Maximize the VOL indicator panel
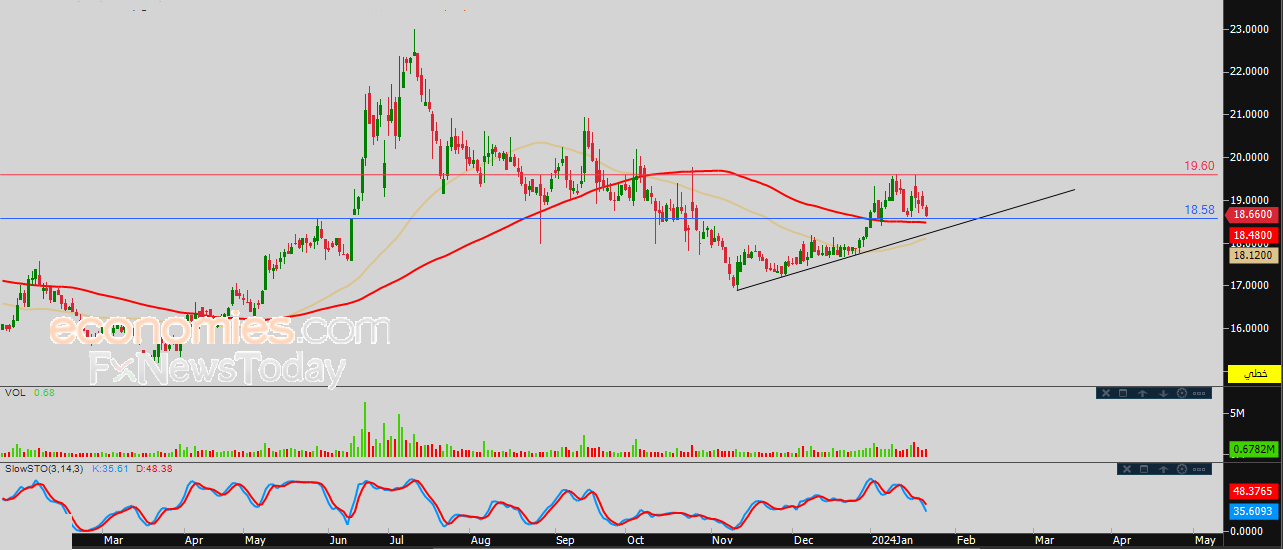This screenshot has width=1283, height=550. (1123, 393)
